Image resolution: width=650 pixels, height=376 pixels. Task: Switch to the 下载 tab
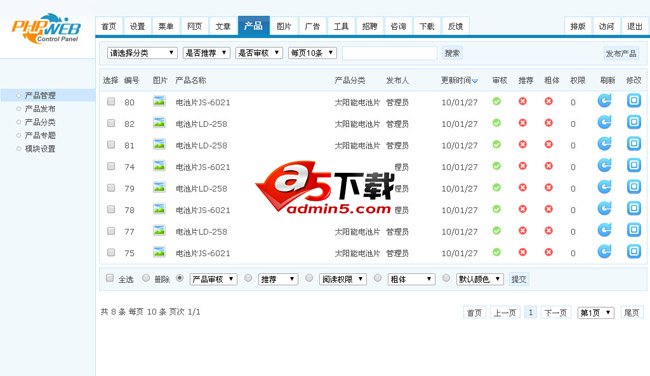[x=427, y=27]
